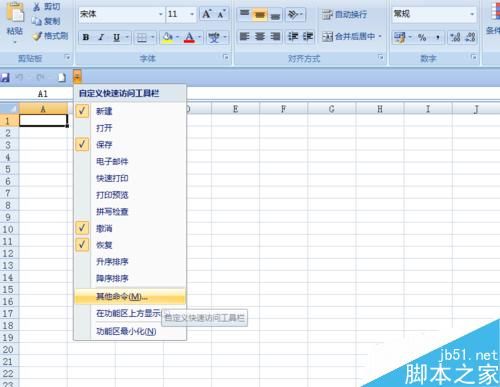This screenshot has width=500, height=387.
Task: Apply the fill color bucket
Action: click(168, 37)
